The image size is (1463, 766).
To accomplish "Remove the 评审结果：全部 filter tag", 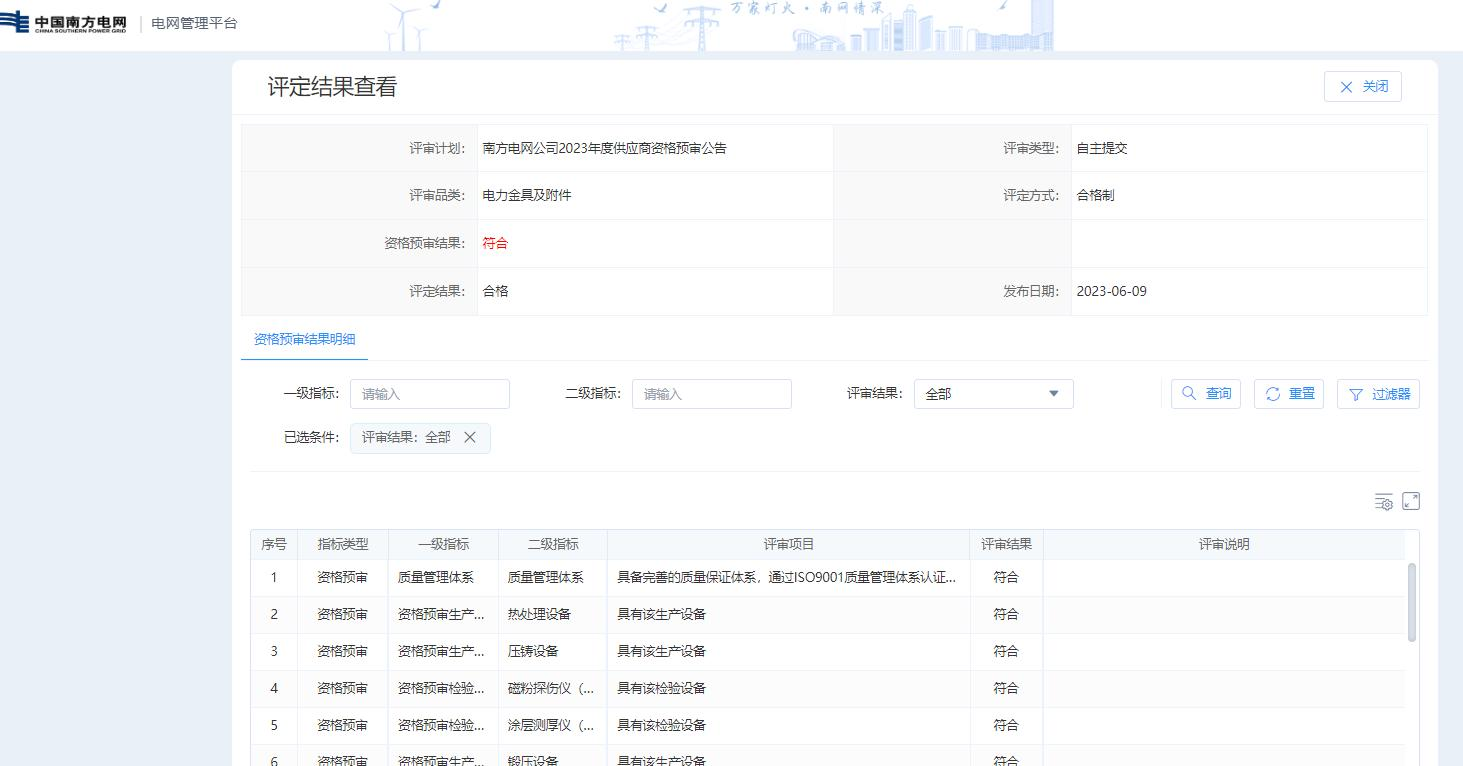I will point(470,437).
